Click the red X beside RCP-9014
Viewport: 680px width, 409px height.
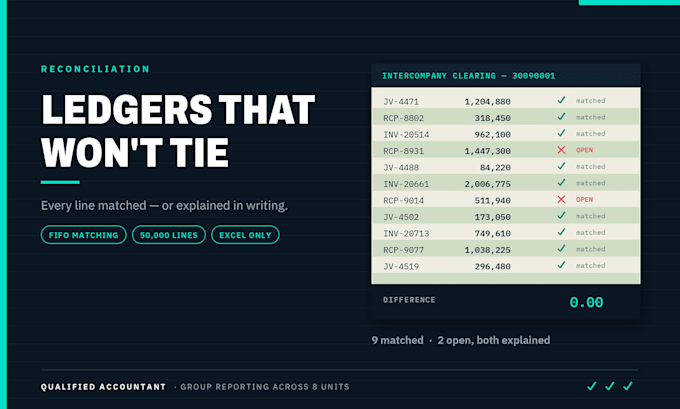561,199
